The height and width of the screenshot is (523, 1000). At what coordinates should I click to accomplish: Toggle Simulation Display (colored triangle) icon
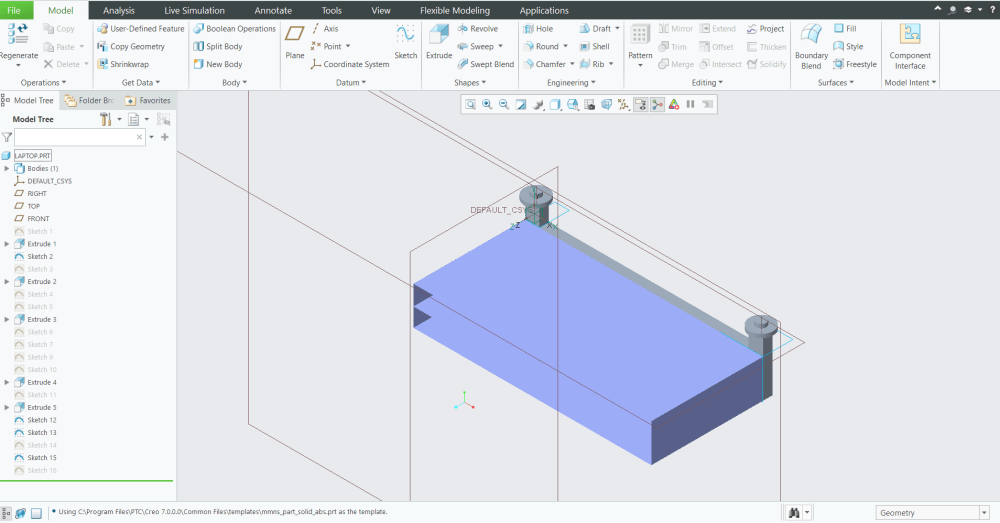tap(674, 105)
